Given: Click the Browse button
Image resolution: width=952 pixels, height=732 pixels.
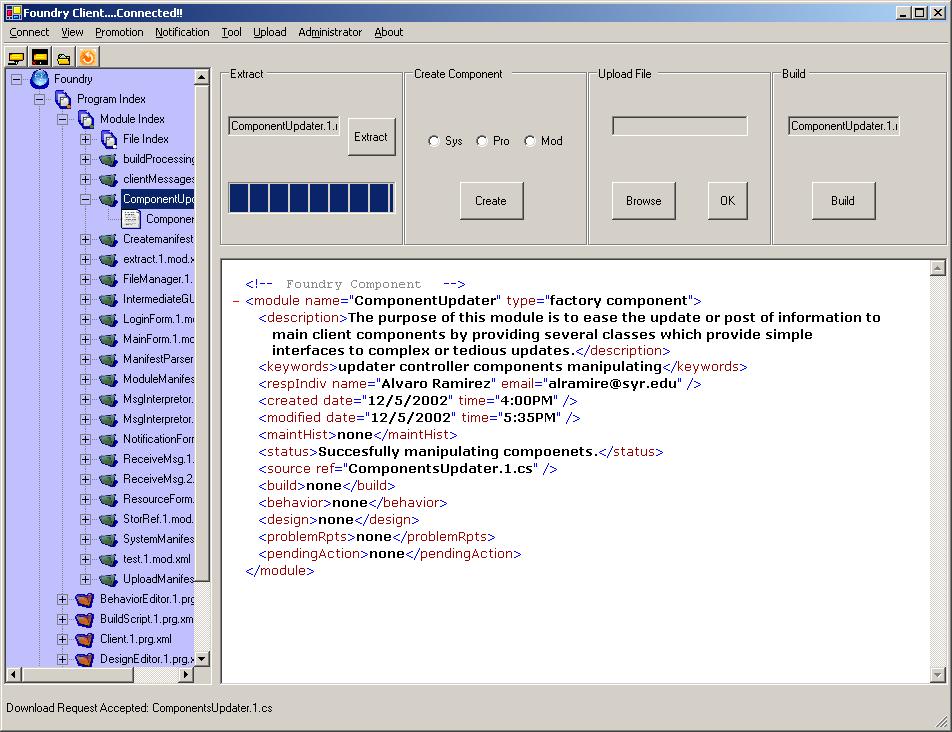Looking at the screenshot, I should coord(644,201).
